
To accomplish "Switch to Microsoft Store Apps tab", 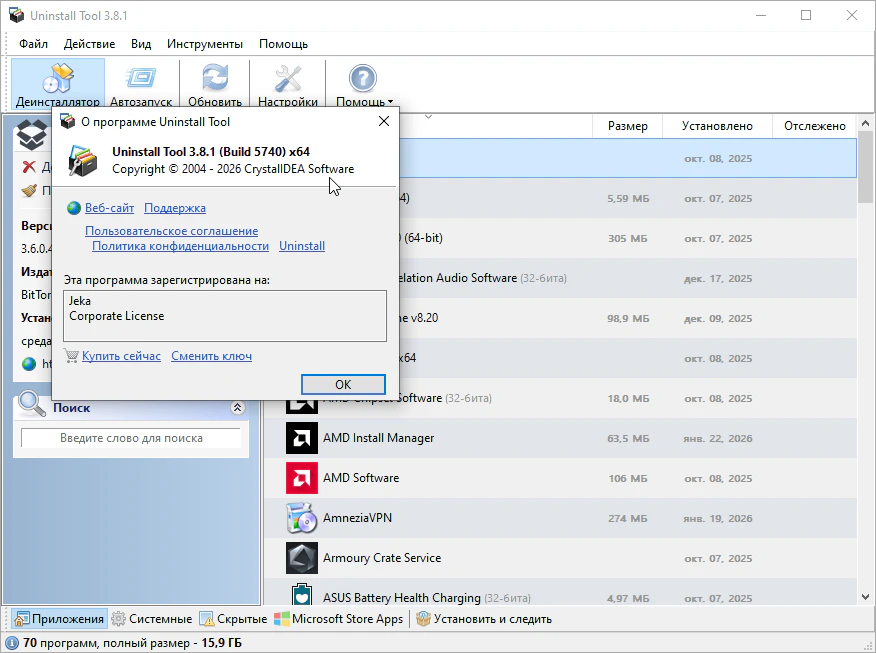I will pyautogui.click(x=339, y=619).
